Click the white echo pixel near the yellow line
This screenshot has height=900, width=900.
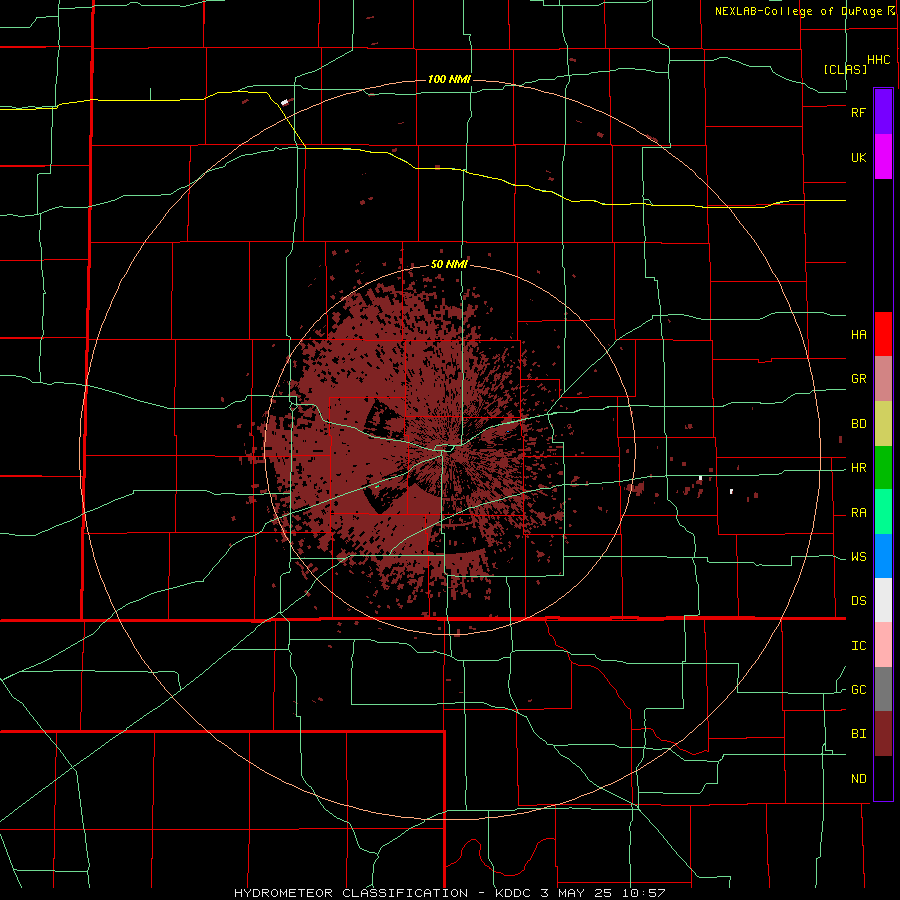coord(284,102)
